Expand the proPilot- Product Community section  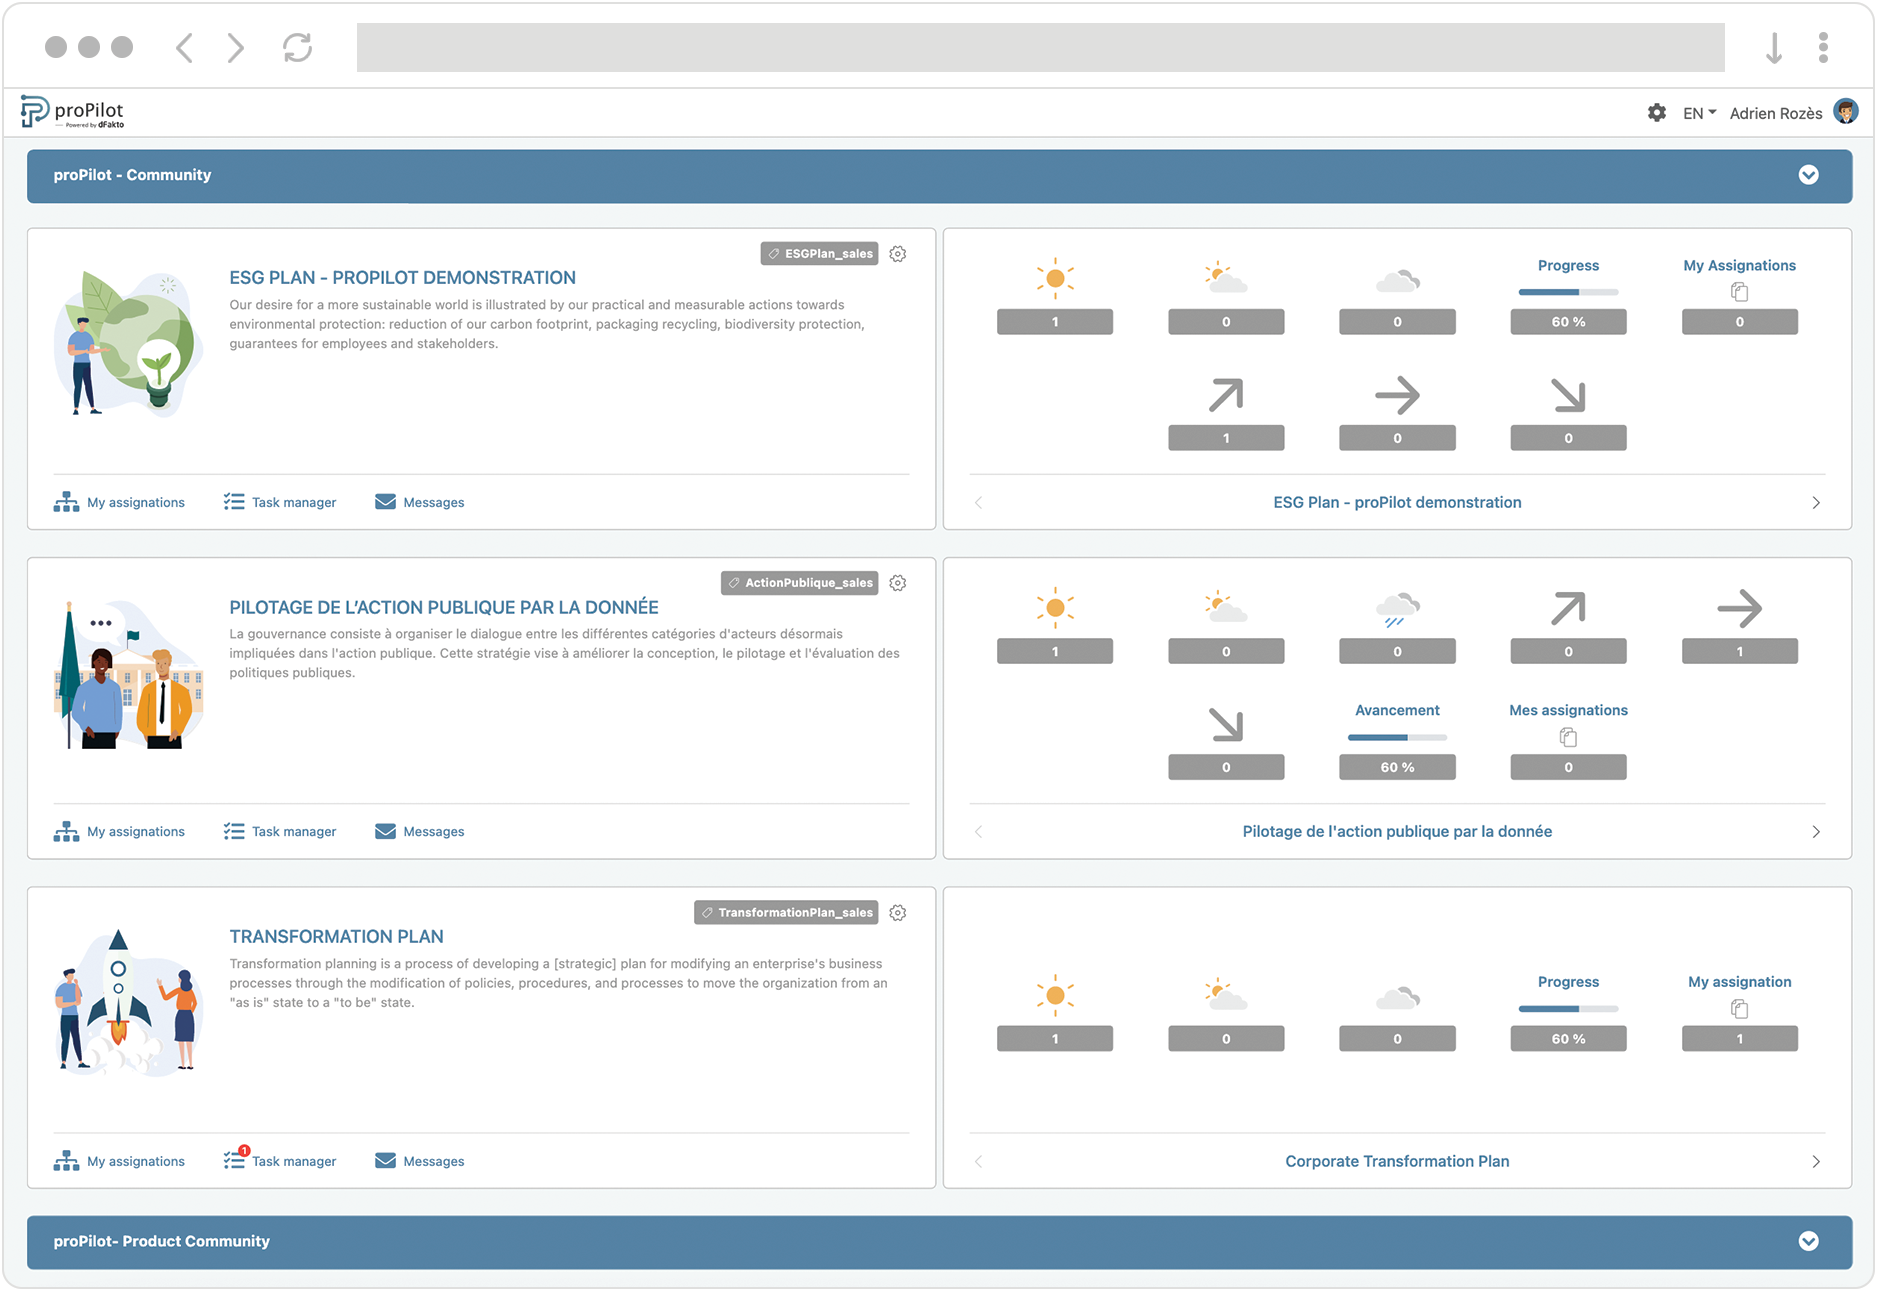1808,1242
